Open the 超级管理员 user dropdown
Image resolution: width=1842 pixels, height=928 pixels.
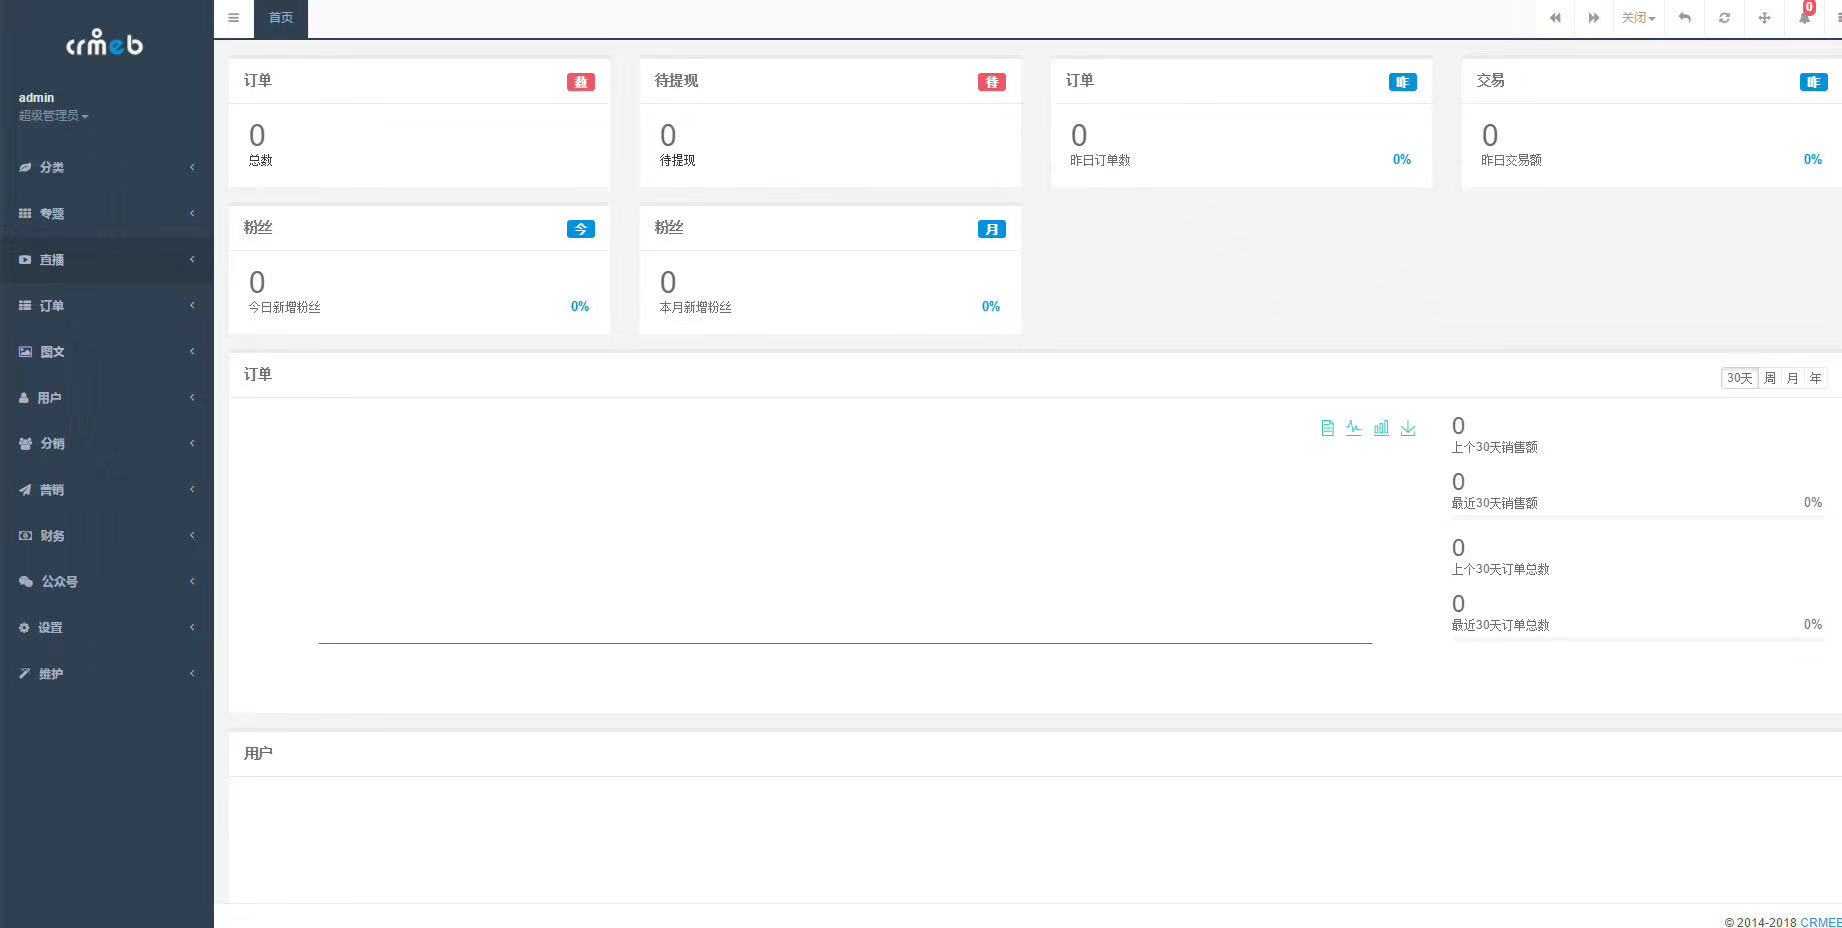pos(53,116)
